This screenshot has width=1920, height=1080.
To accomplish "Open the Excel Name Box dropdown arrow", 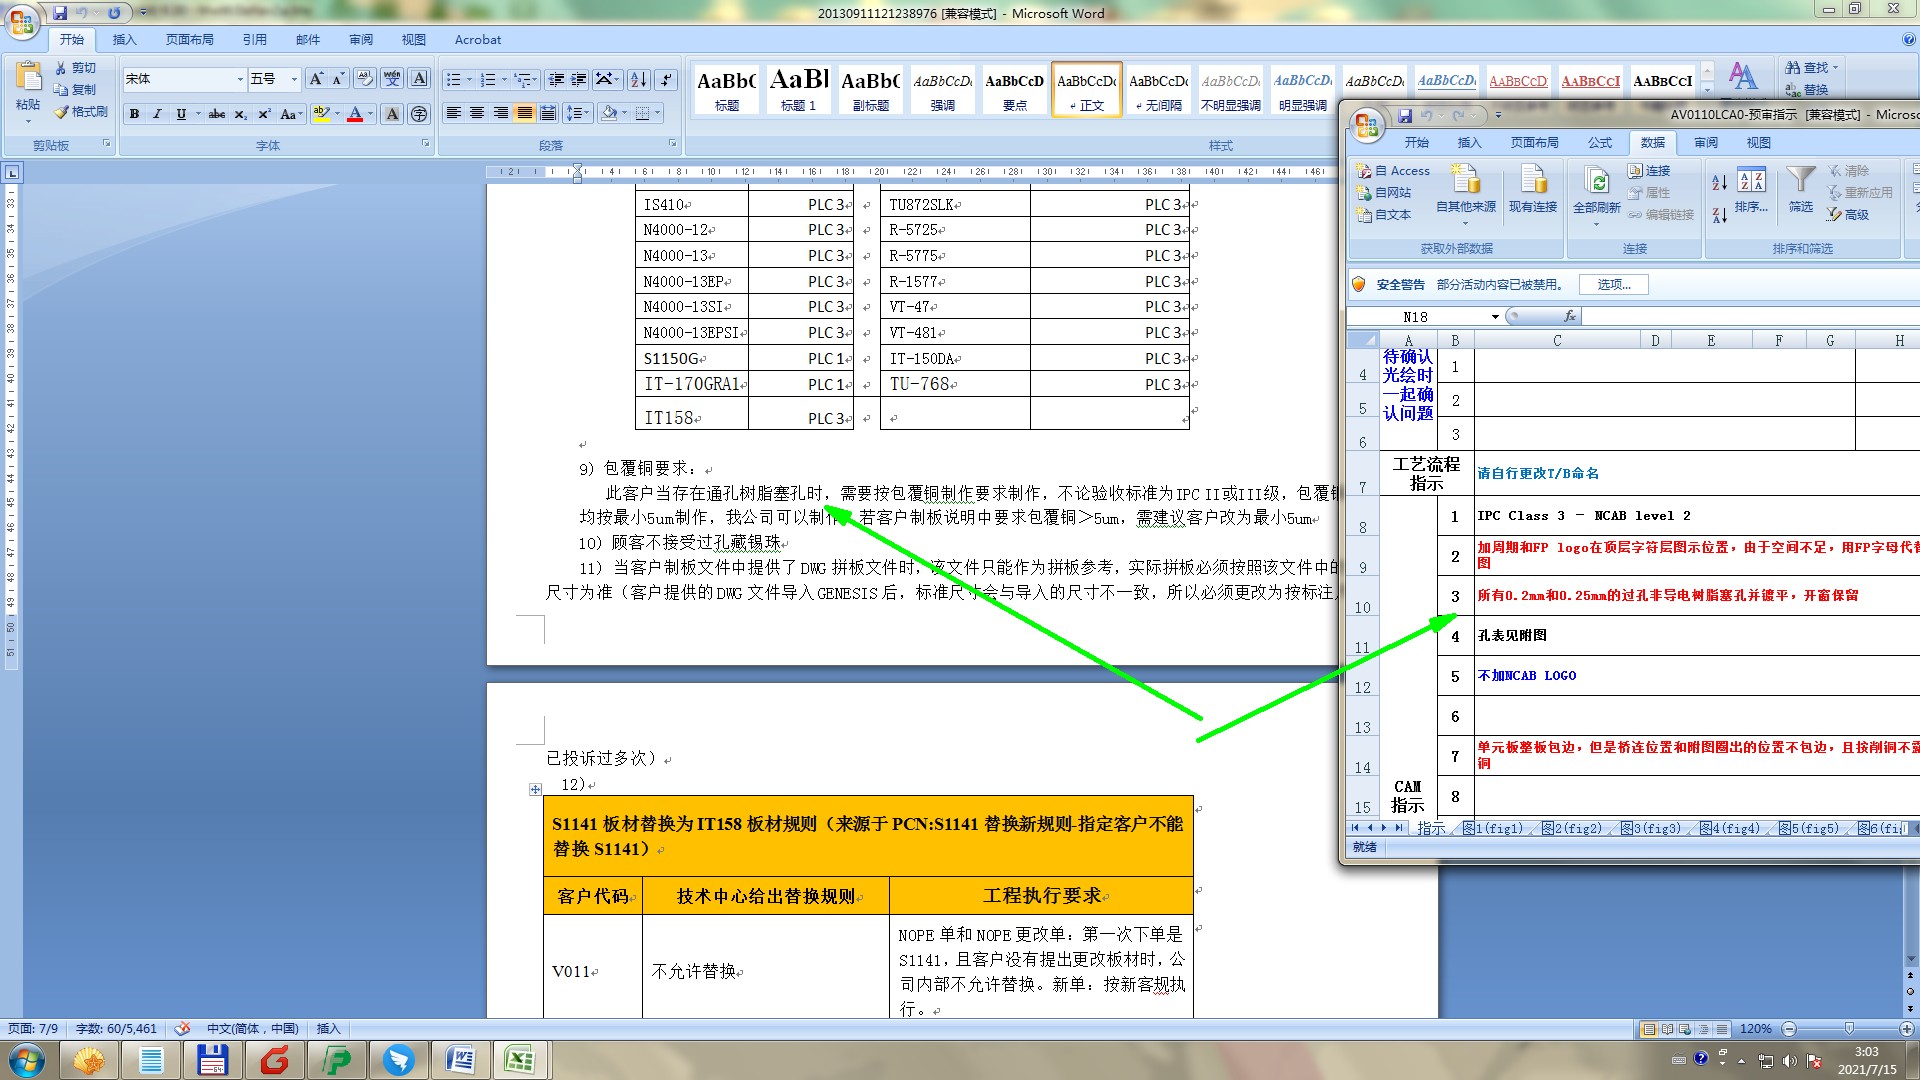I will tap(1495, 317).
